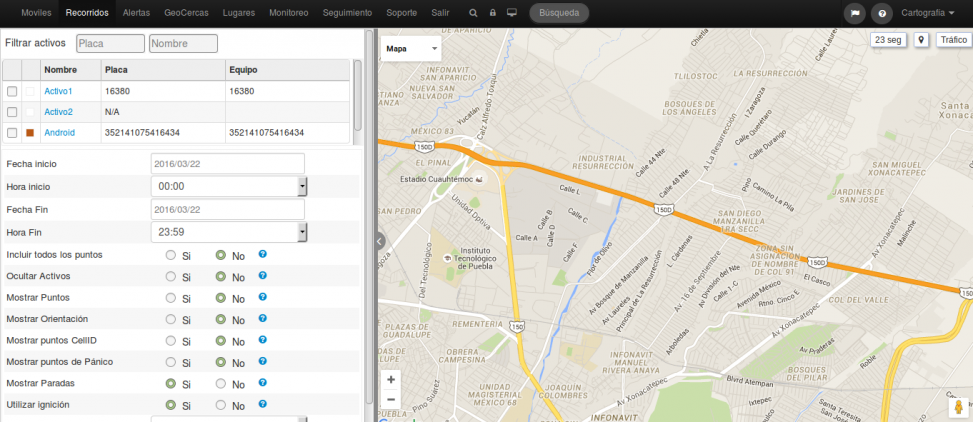The width and height of the screenshot is (973, 422).
Task: Select No for Mostrar Paradas
Action: (220, 384)
